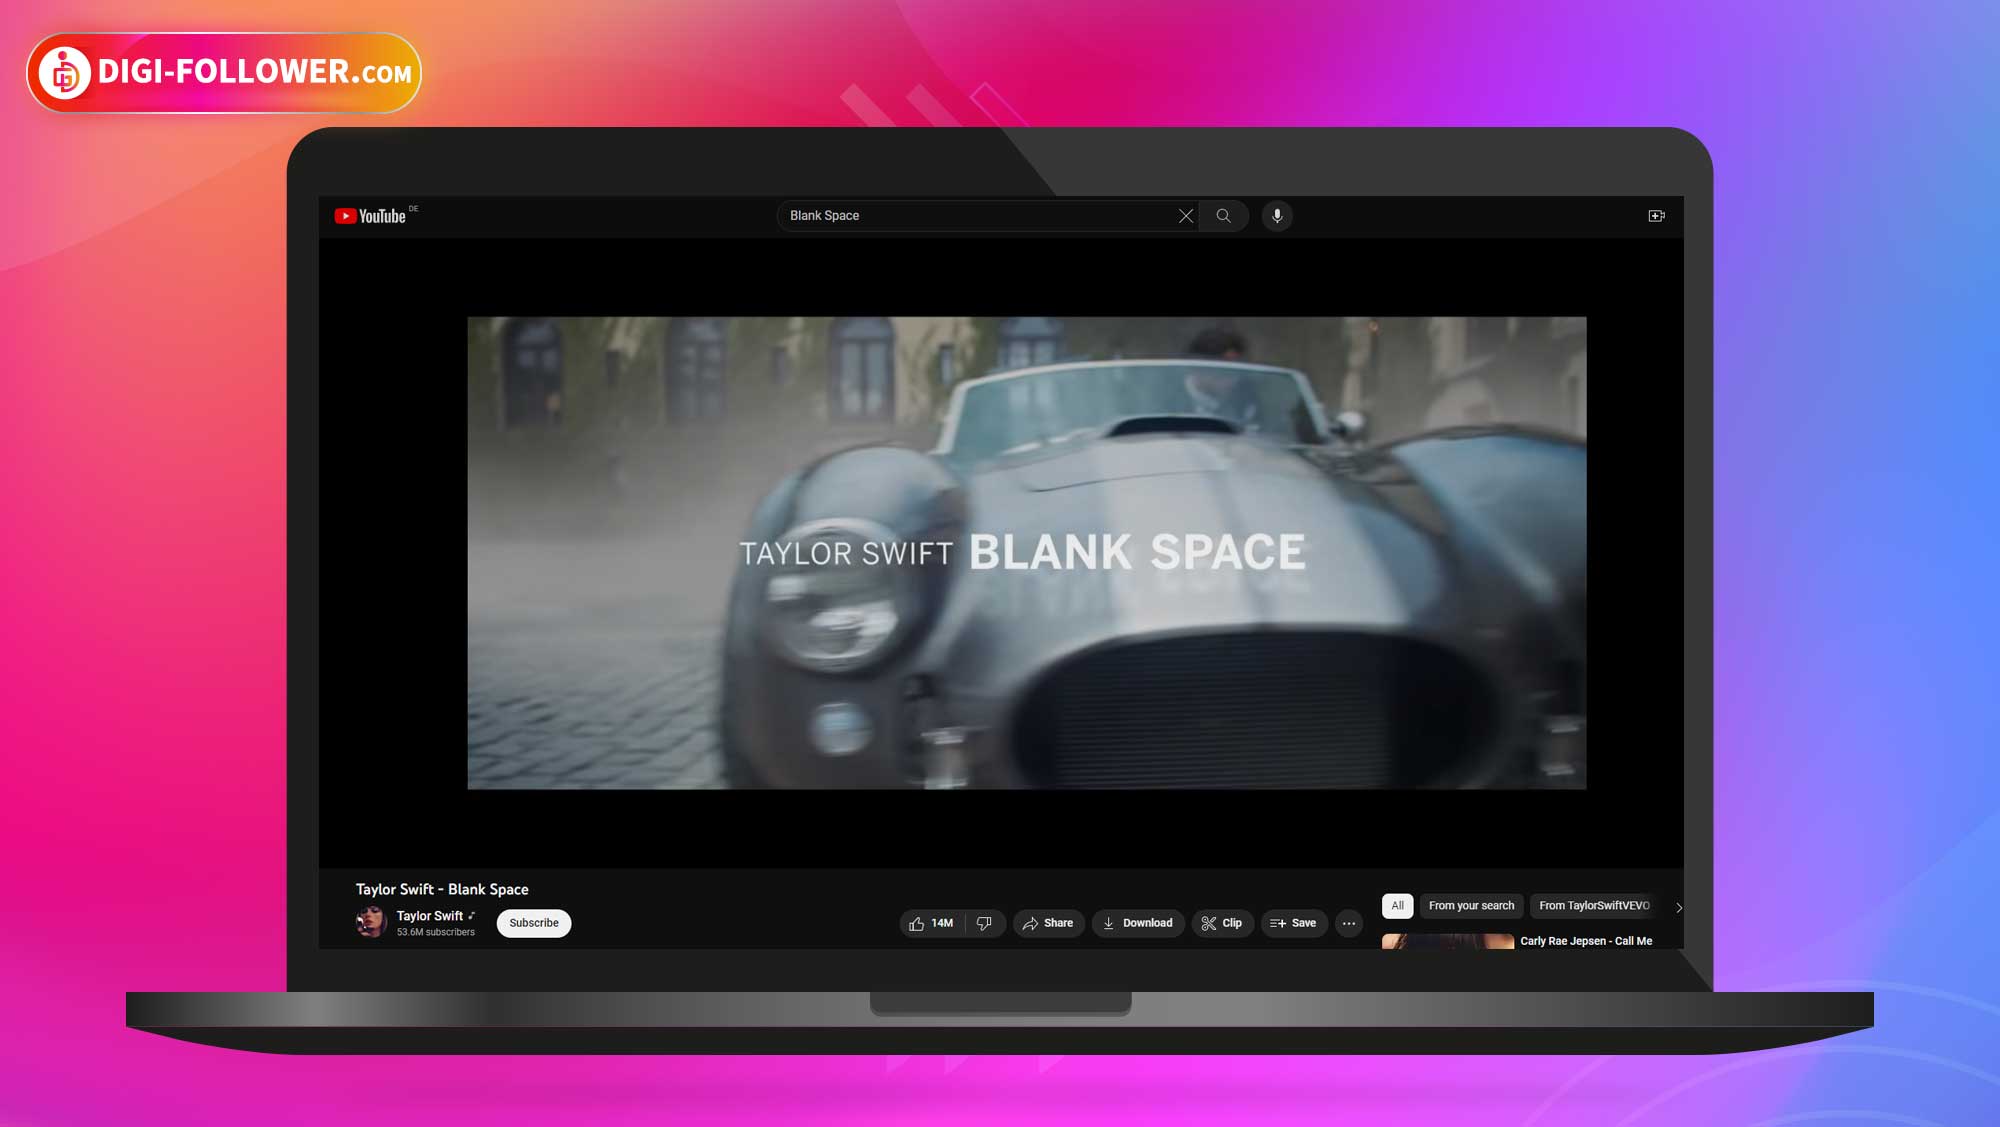The height and width of the screenshot is (1127, 2000).
Task: Click the Dislike (thumbs down) icon
Action: pyautogui.click(x=984, y=922)
